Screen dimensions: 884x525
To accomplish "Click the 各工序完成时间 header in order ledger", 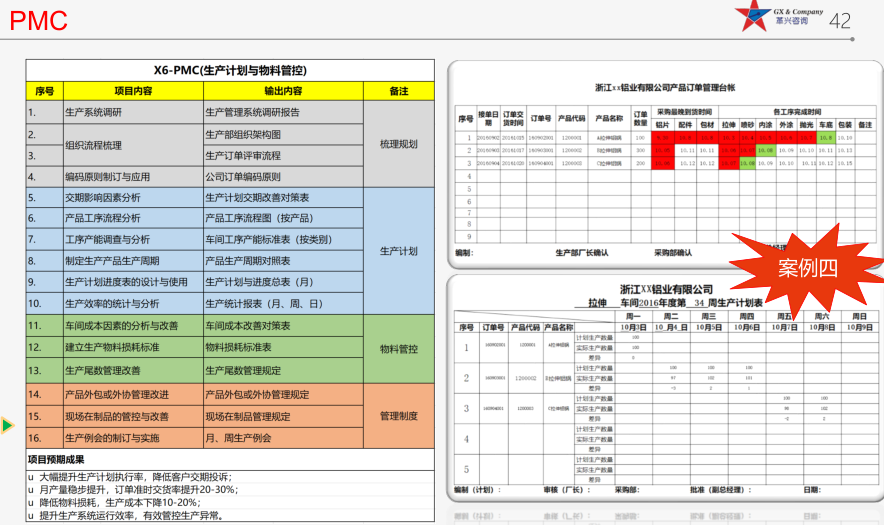I will point(797,112).
